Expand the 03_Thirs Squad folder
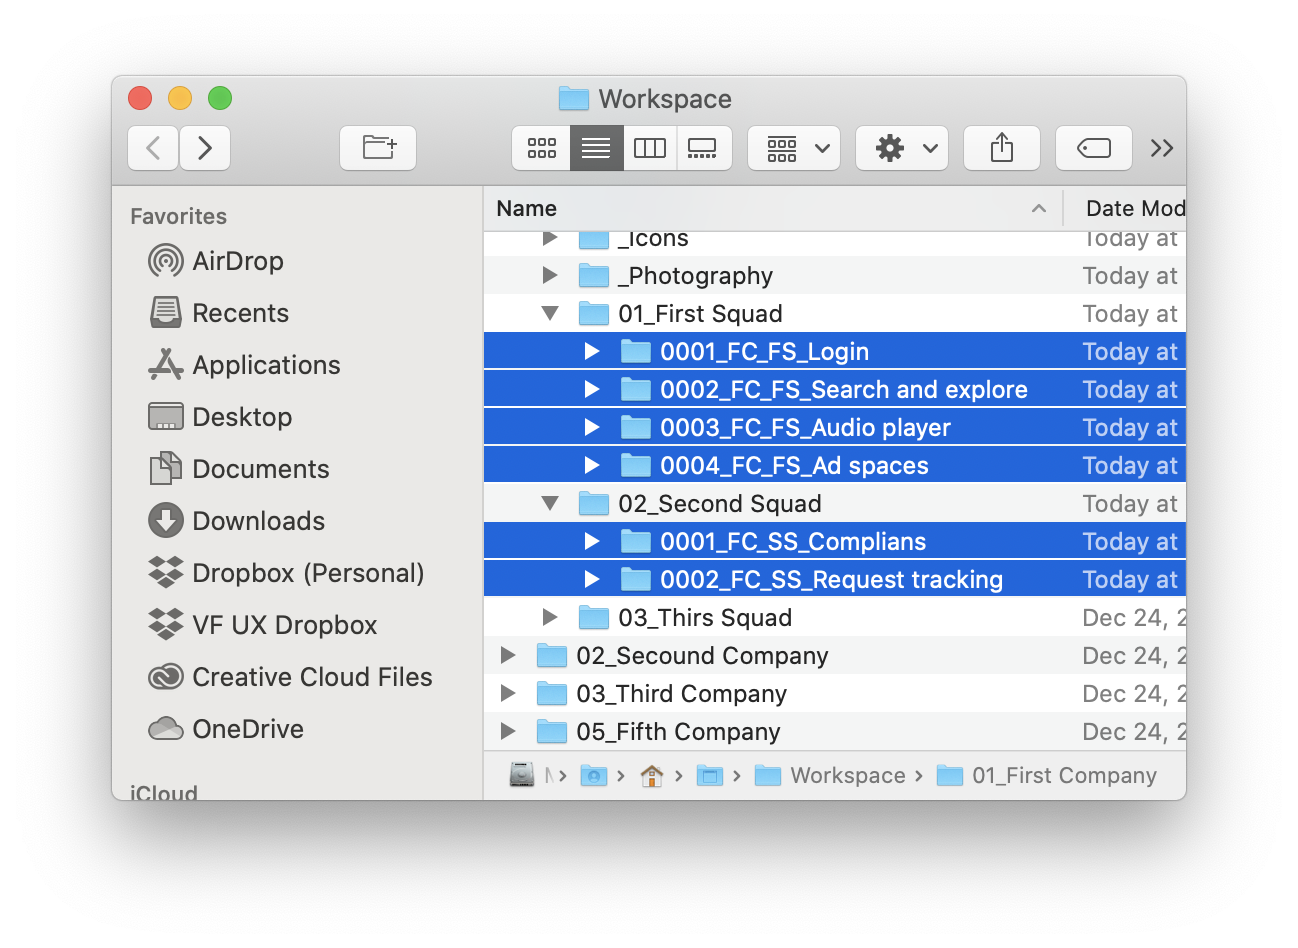This screenshot has height=948, width=1298. click(549, 617)
